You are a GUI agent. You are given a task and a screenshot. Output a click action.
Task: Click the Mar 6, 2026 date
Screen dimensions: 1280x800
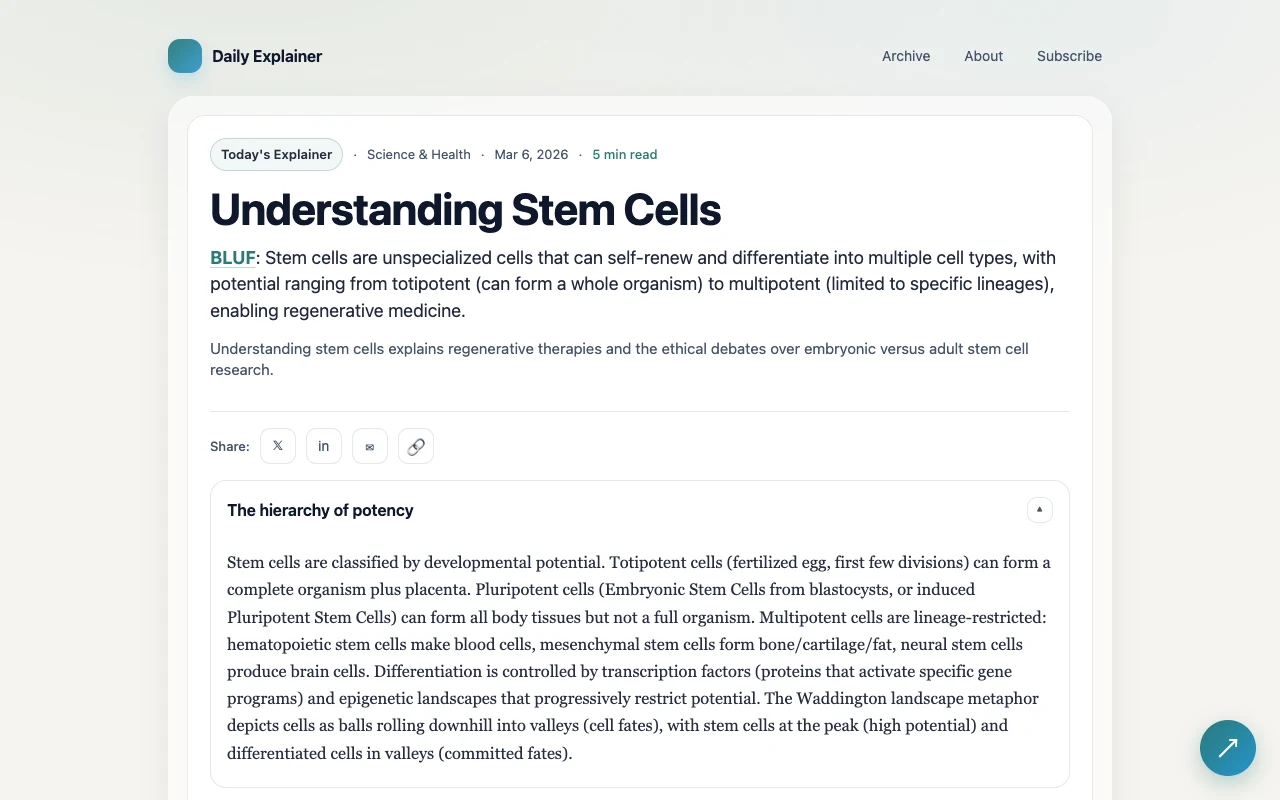coord(531,155)
